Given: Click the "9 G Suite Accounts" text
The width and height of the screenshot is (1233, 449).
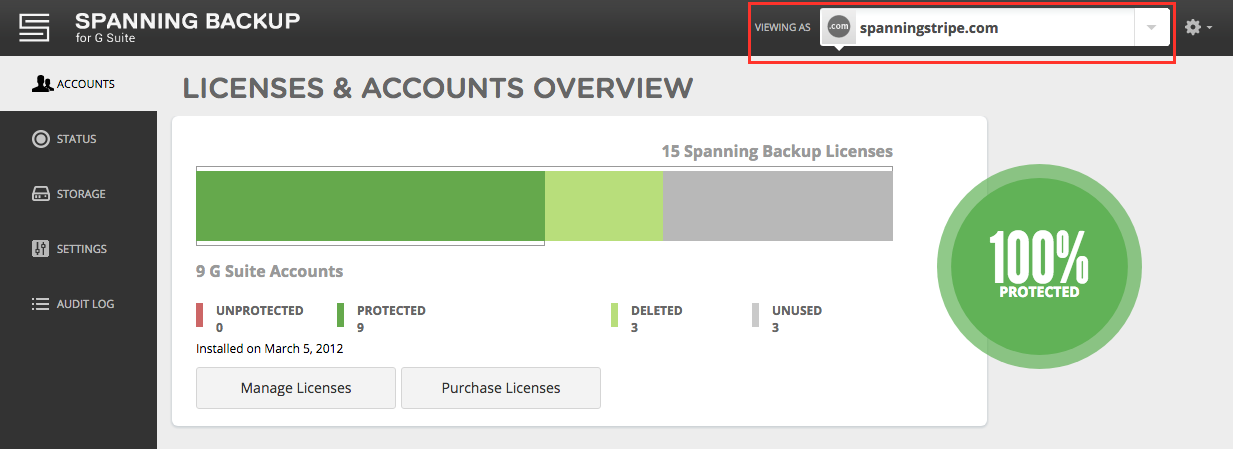Looking at the screenshot, I should point(270,271).
